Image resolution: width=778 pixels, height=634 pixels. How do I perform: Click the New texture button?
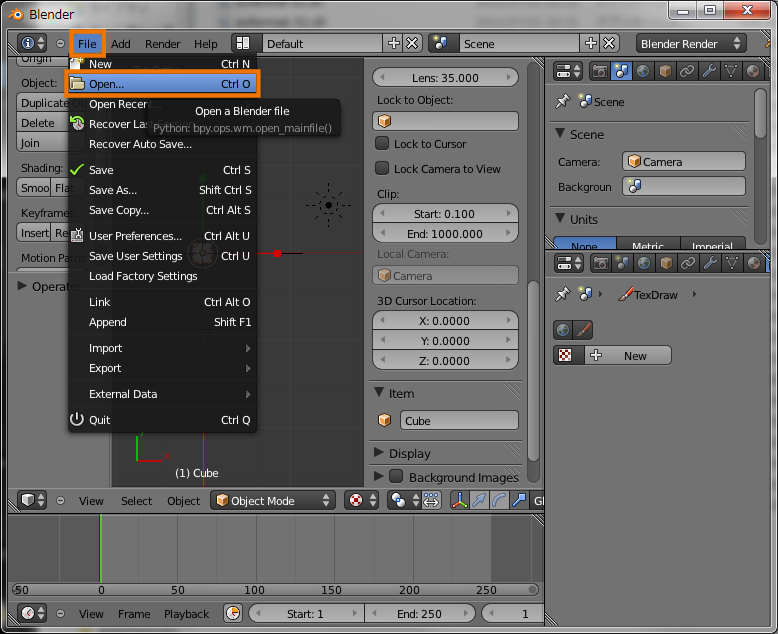pyautogui.click(x=628, y=356)
